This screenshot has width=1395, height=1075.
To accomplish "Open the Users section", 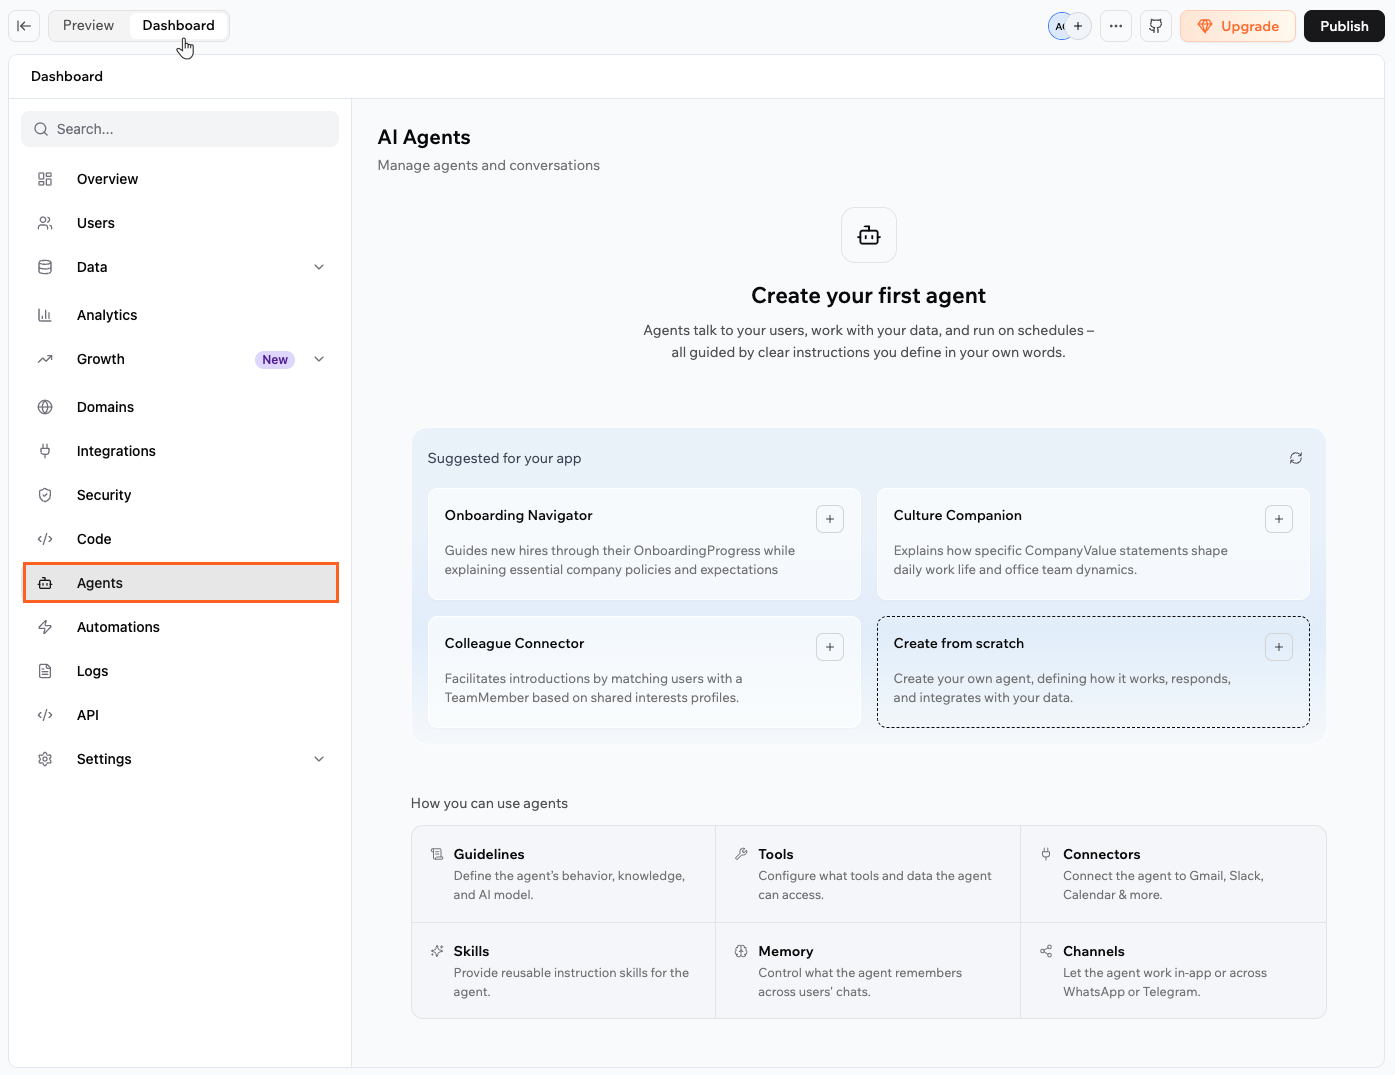I will (x=180, y=223).
